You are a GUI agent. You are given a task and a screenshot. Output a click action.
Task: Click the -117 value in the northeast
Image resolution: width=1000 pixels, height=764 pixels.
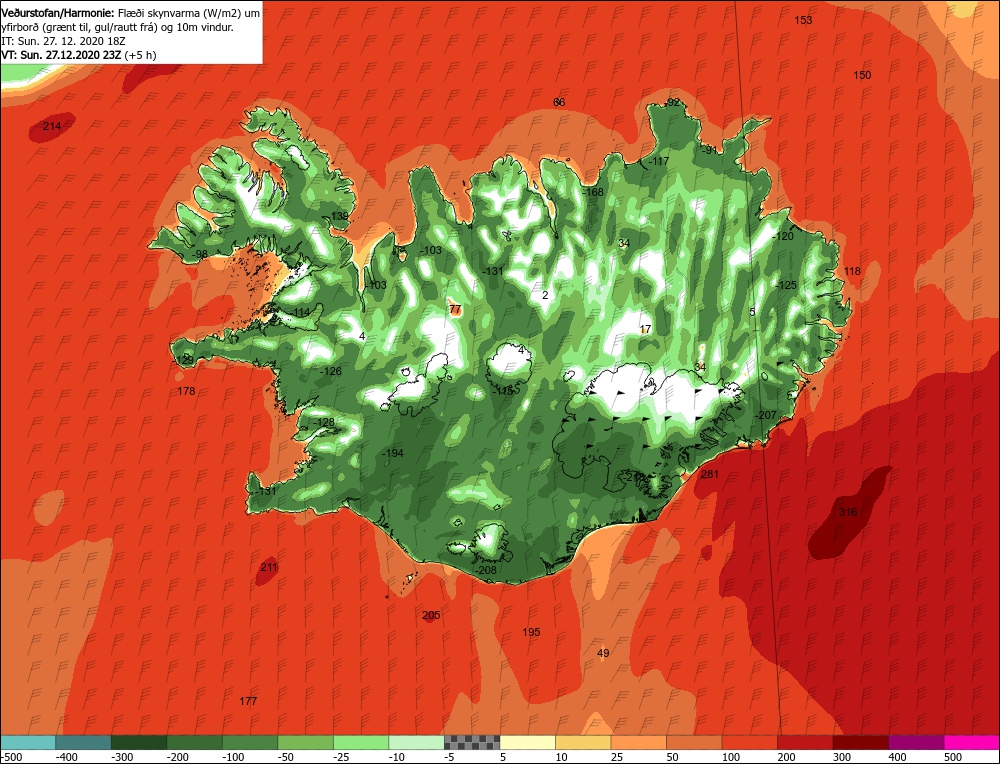(x=658, y=161)
